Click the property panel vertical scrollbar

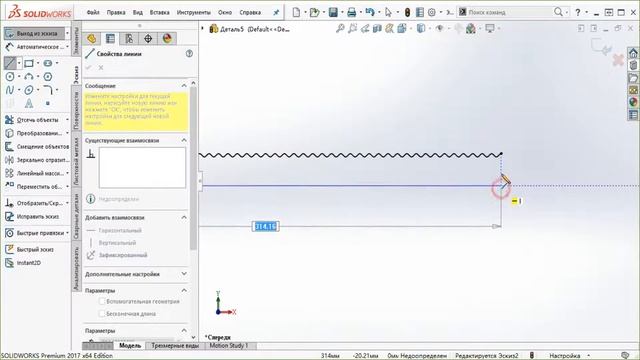coord(193,169)
